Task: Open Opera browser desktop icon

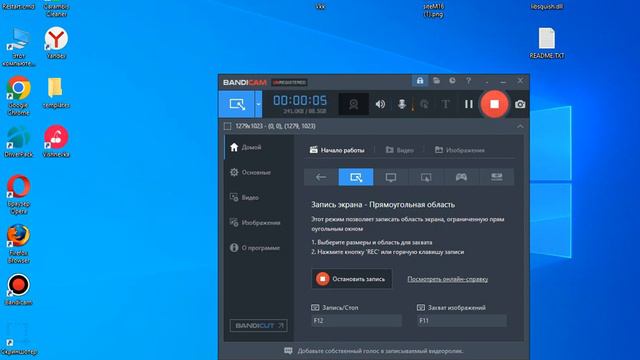Action: pyautogui.click(x=18, y=194)
